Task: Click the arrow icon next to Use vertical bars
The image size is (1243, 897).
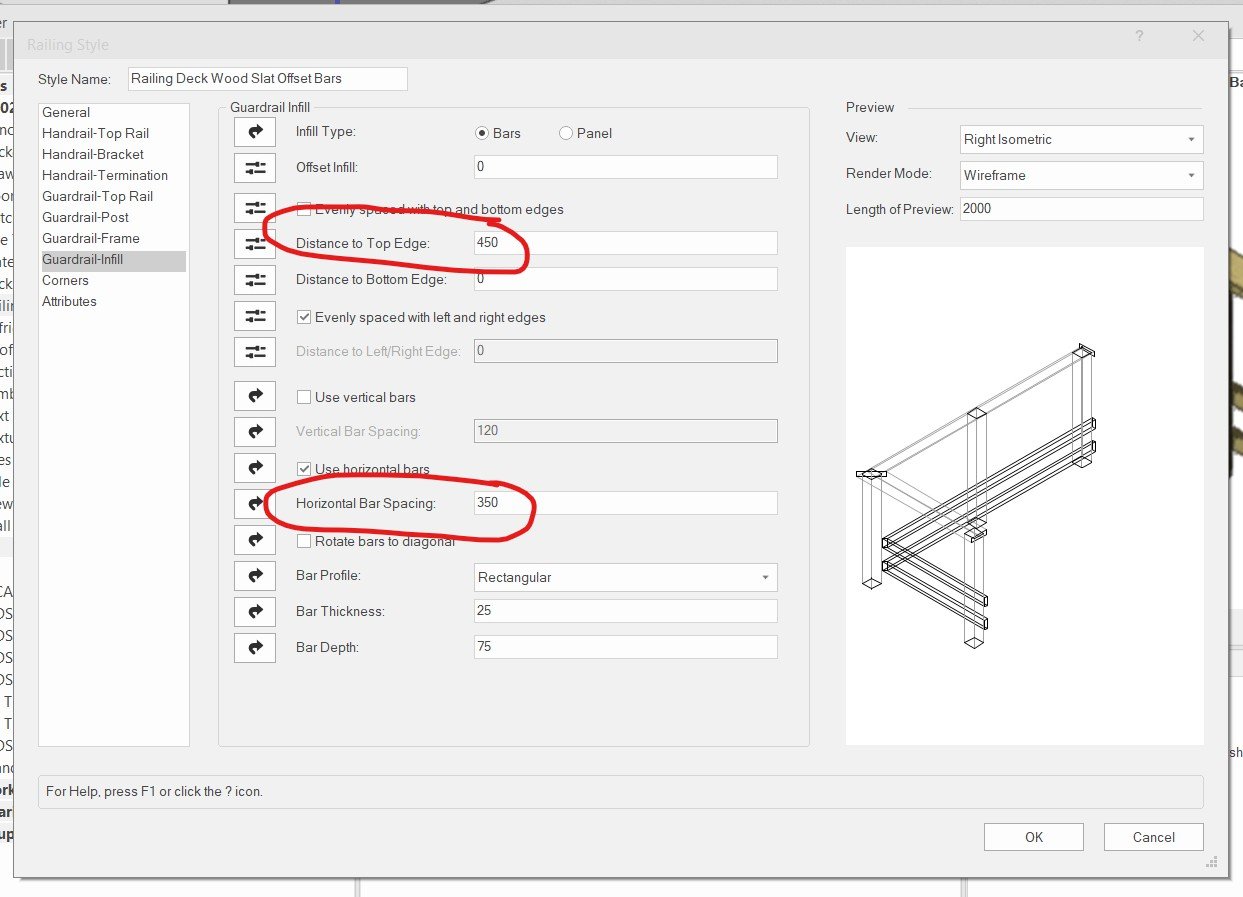Action: [x=255, y=395]
